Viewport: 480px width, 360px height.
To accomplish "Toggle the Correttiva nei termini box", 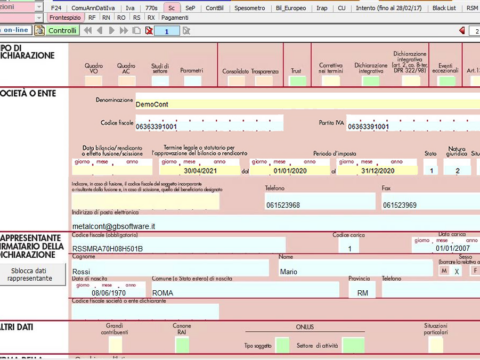I will [331, 81].
